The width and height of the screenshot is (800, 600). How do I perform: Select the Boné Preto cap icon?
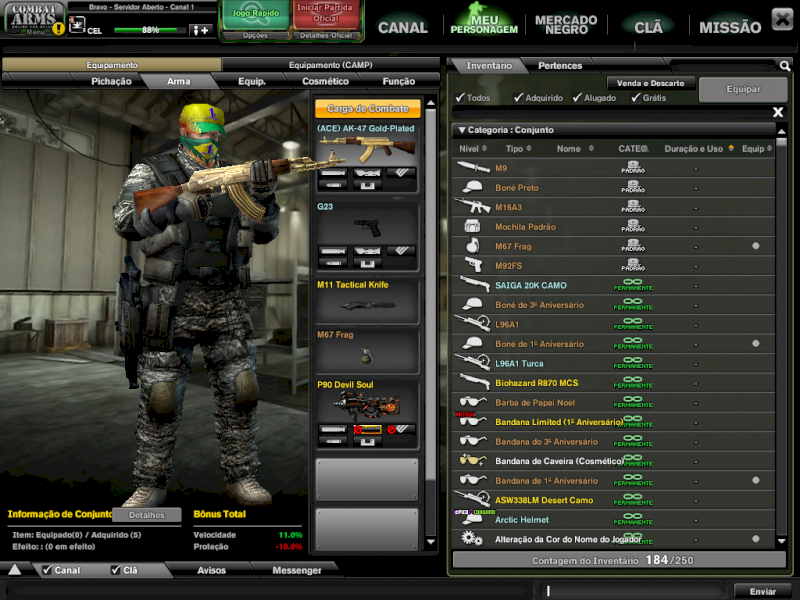(472, 187)
